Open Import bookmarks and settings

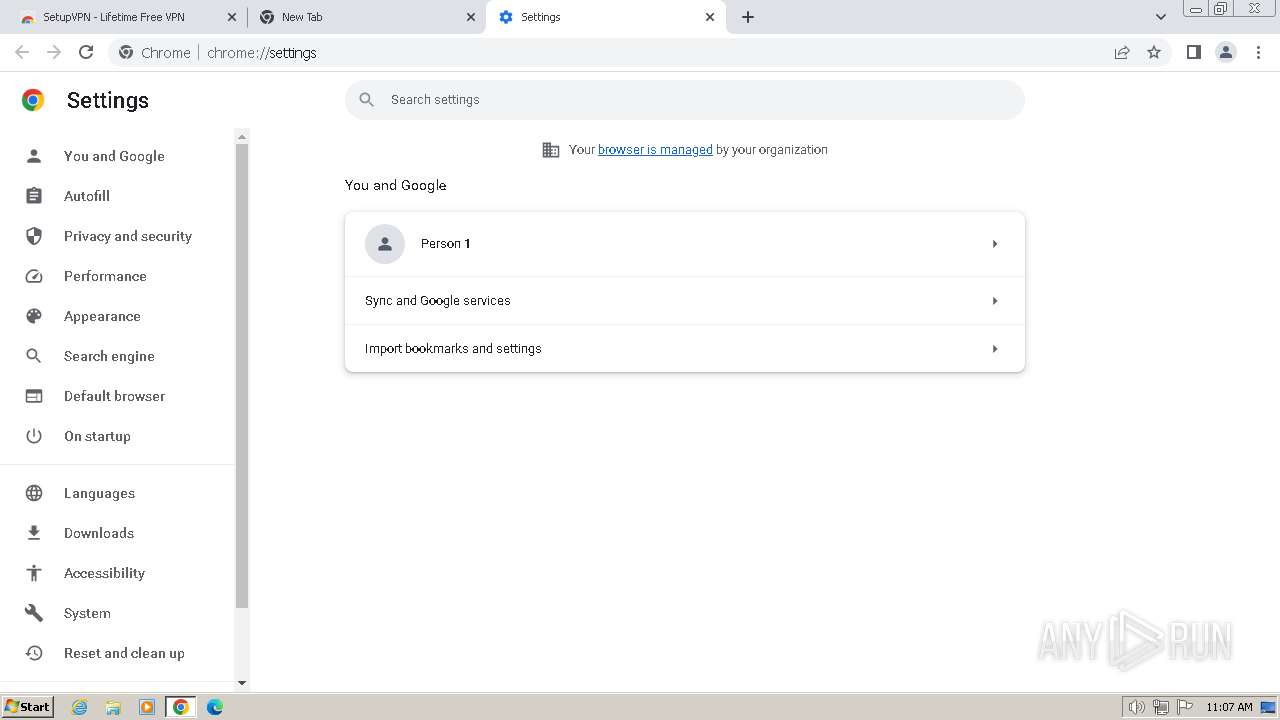pyautogui.click(x=685, y=349)
